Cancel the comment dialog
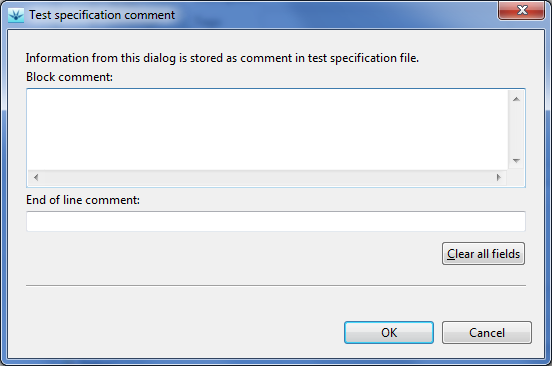Image resolution: width=552 pixels, height=366 pixels. tap(487, 333)
